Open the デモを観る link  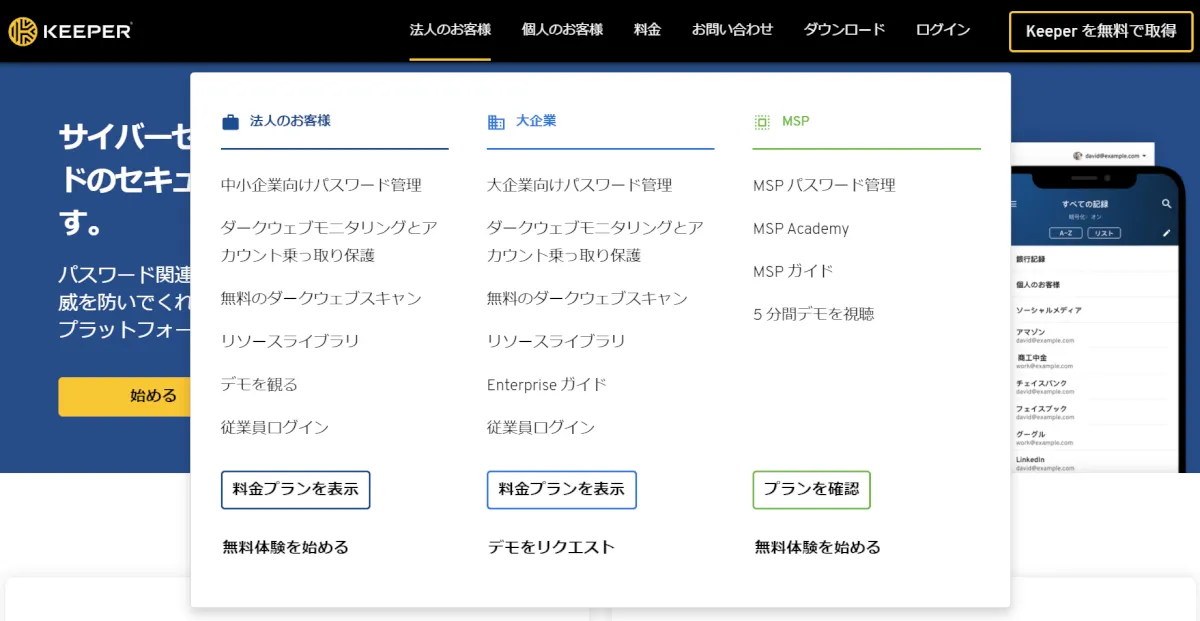pos(259,384)
